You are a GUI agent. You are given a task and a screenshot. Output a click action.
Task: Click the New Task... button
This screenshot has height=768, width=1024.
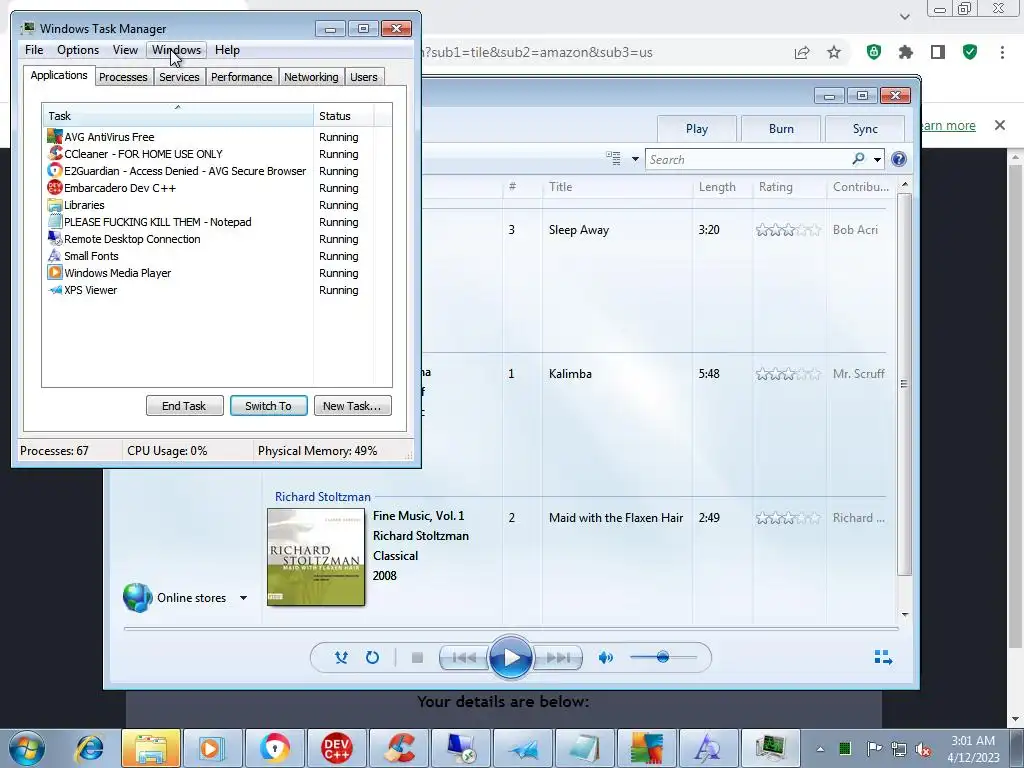(352, 406)
